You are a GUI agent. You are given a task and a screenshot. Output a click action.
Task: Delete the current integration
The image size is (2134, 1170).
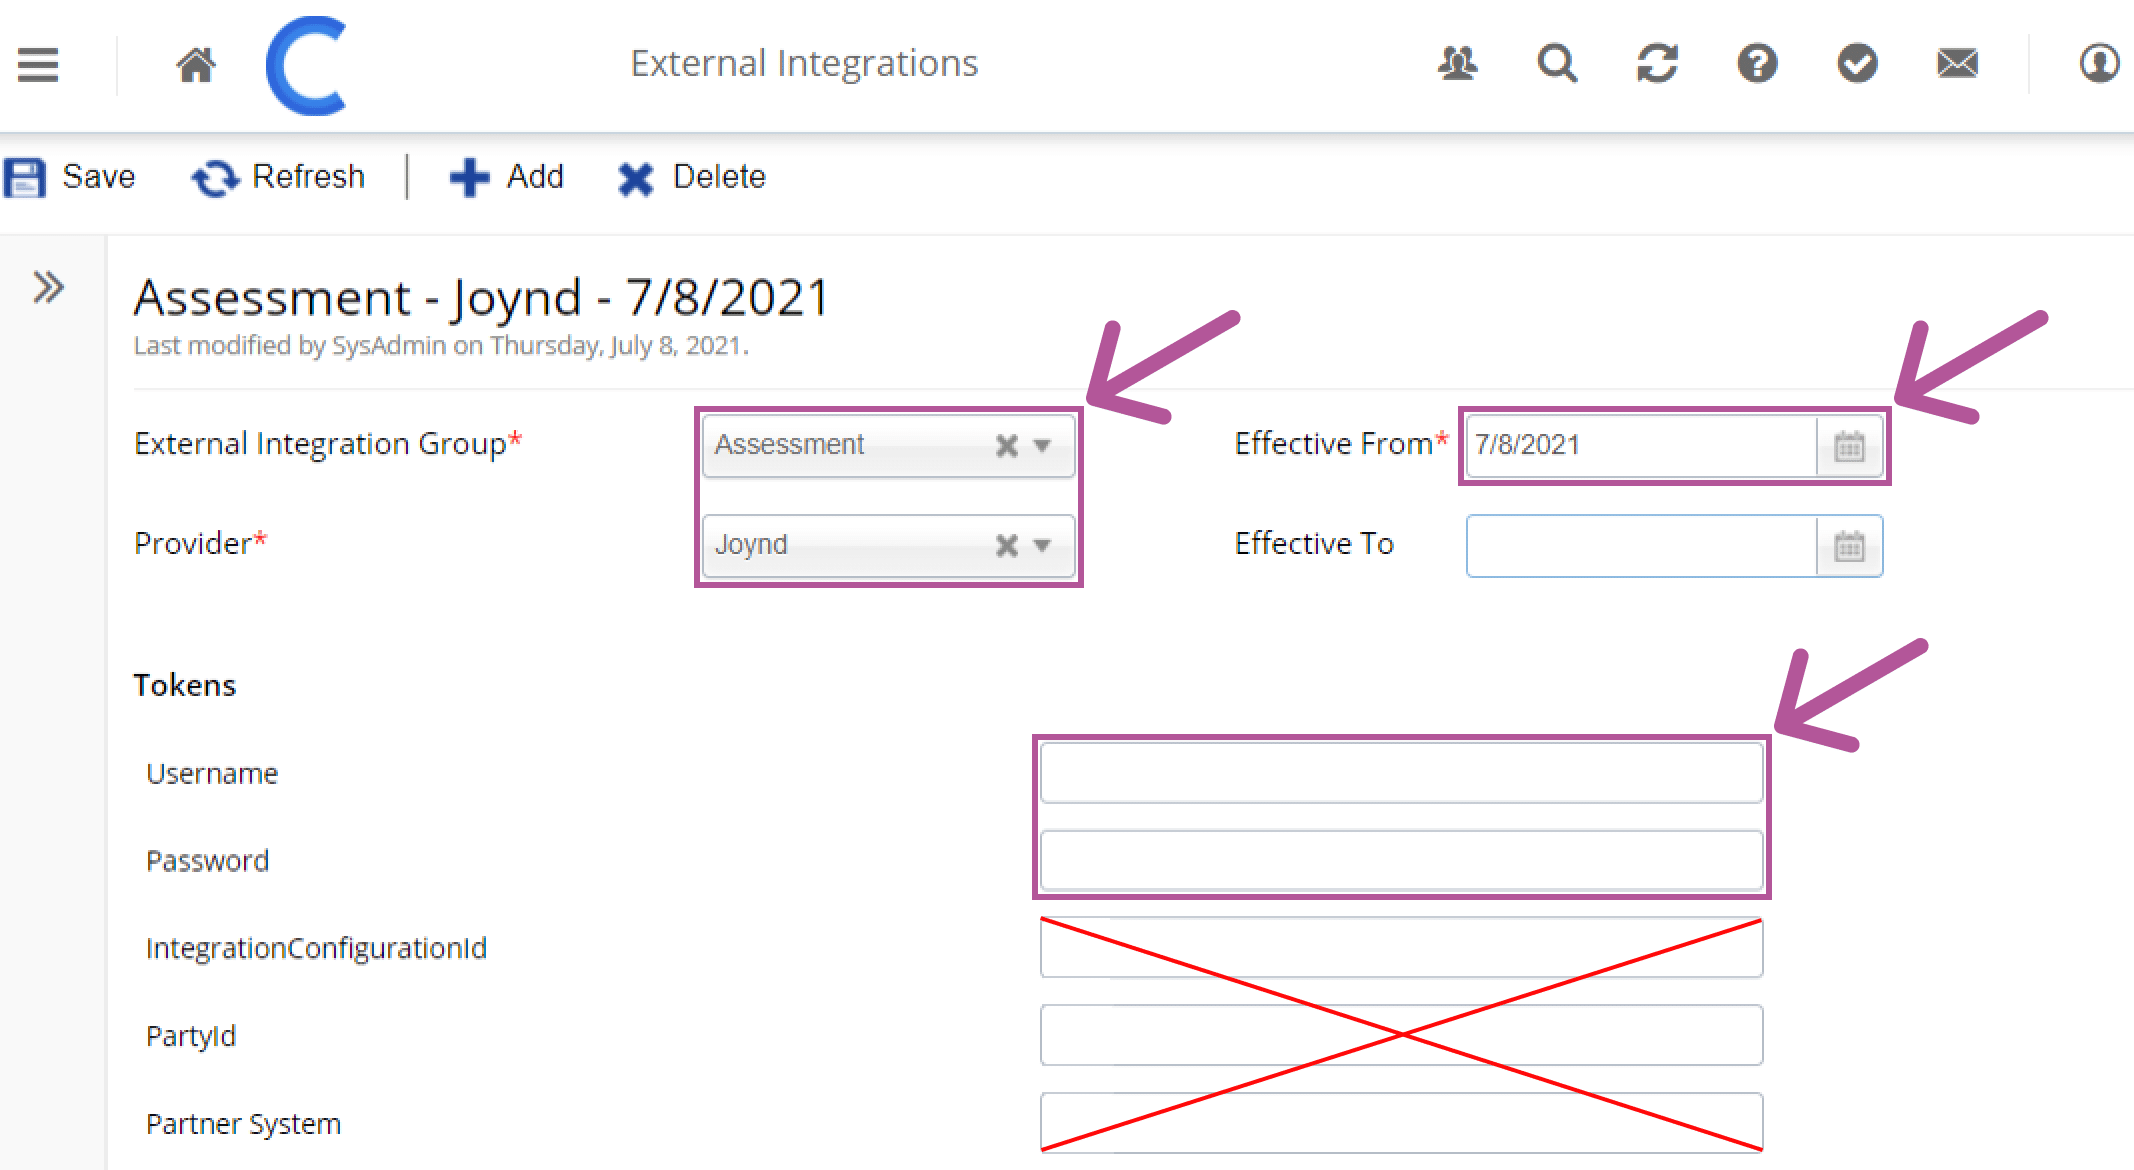tap(691, 177)
